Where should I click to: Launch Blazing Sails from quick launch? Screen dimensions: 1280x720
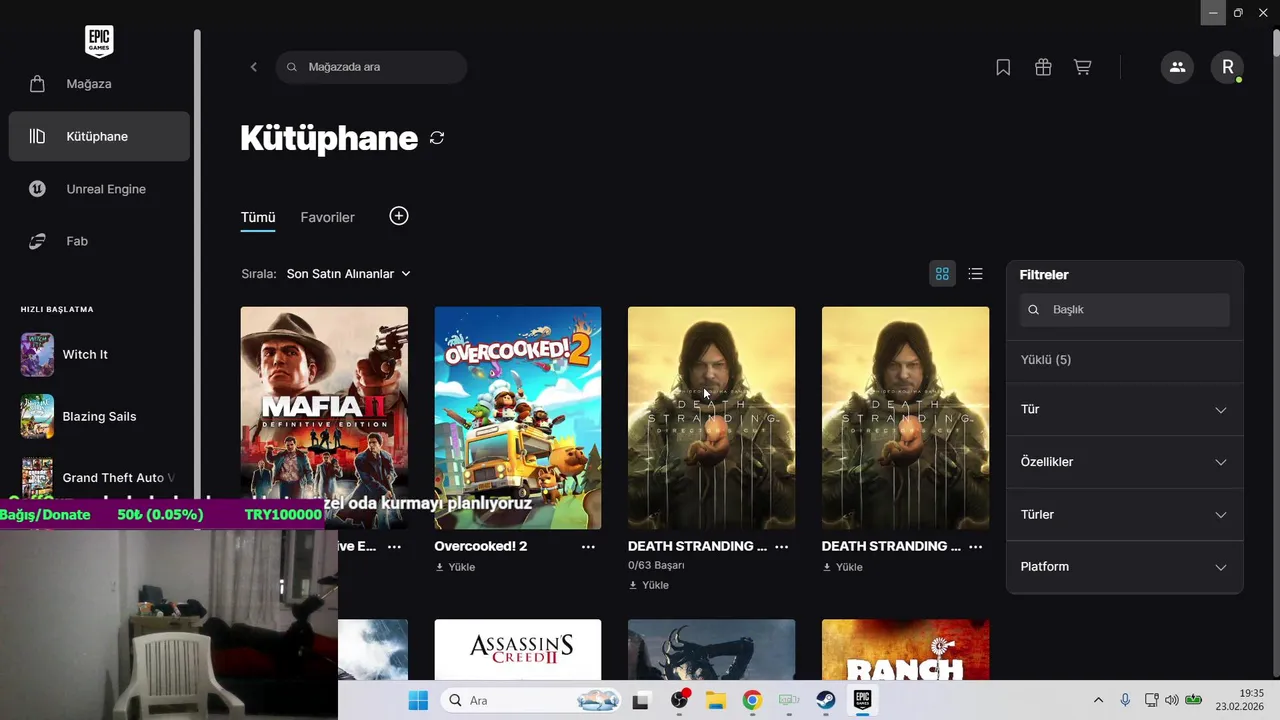coord(99,416)
